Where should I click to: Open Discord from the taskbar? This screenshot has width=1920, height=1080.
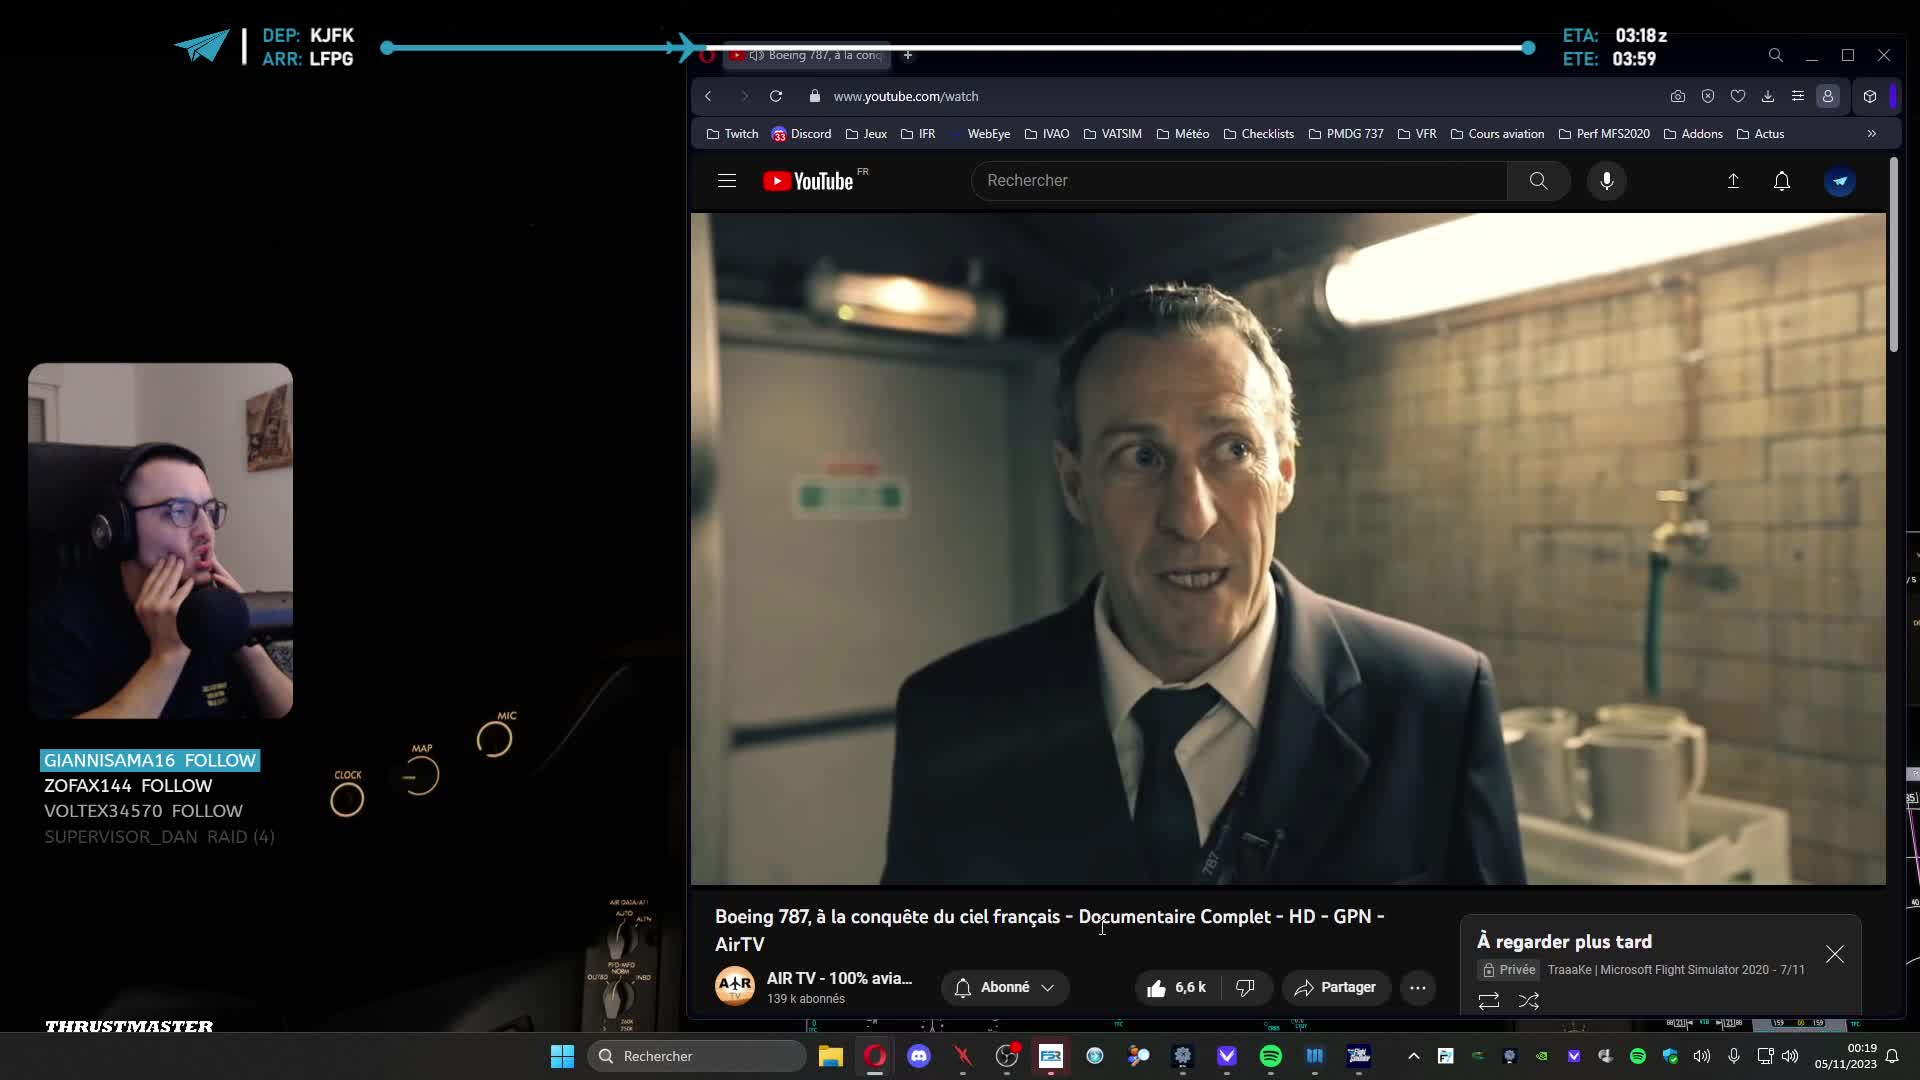[919, 1056]
